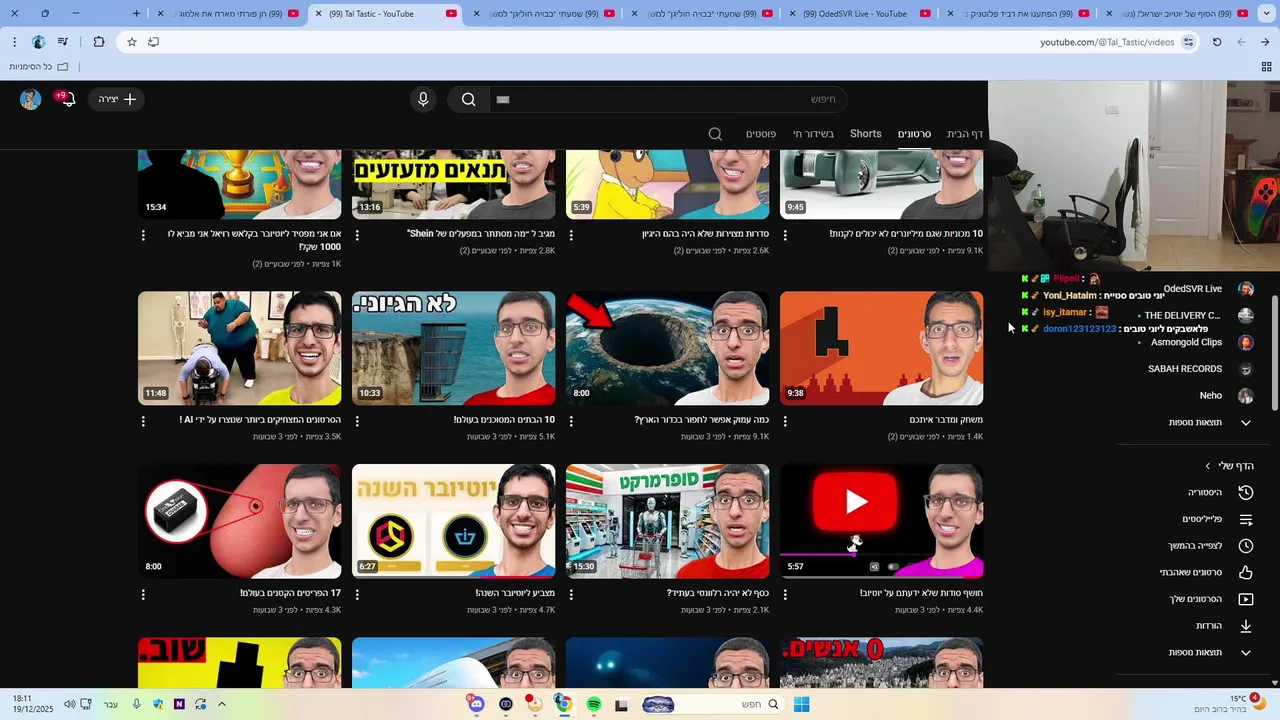Switch to OdedSVR Live browser tab

[x=861, y=14]
